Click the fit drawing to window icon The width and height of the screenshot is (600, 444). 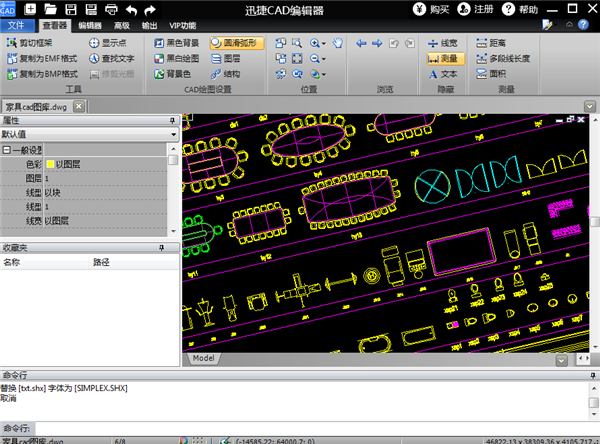(x=297, y=59)
